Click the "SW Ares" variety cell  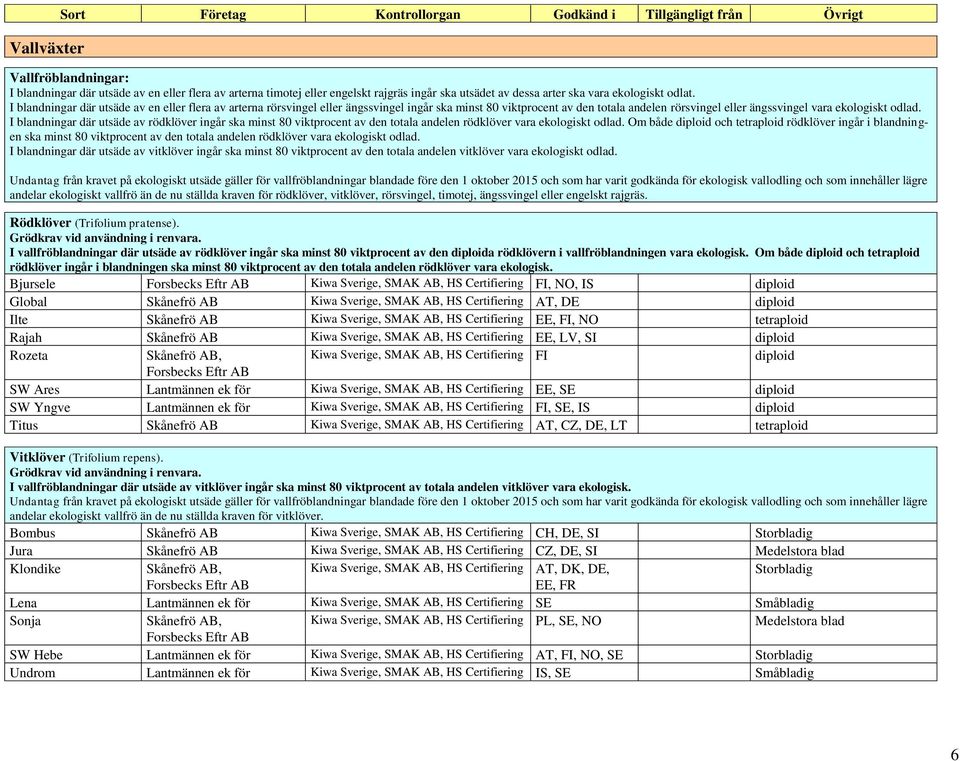[x=73, y=389]
